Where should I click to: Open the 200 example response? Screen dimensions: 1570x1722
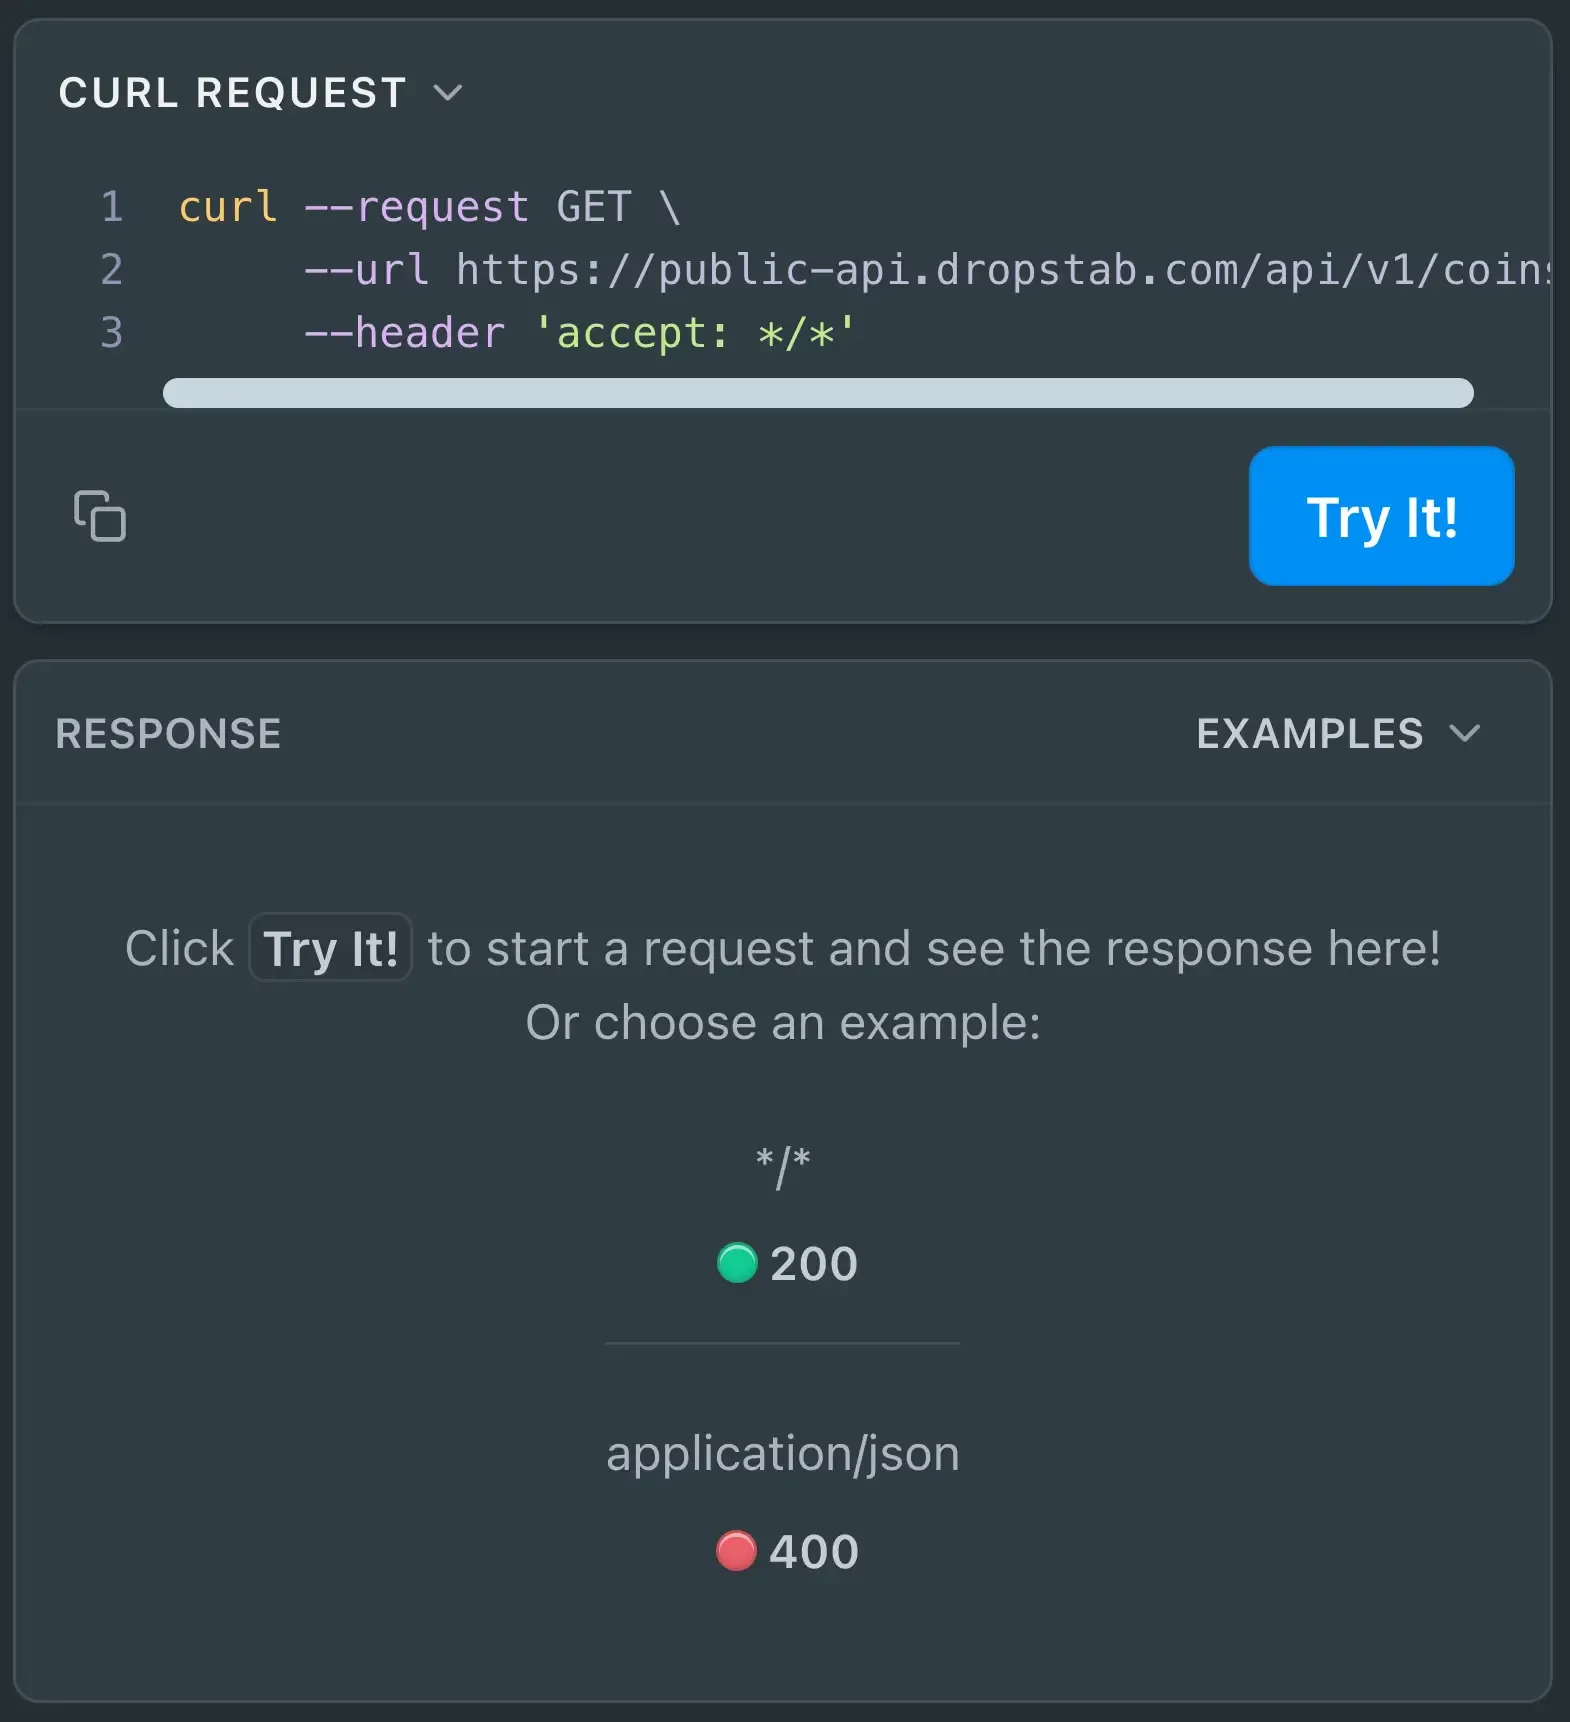tap(813, 1264)
